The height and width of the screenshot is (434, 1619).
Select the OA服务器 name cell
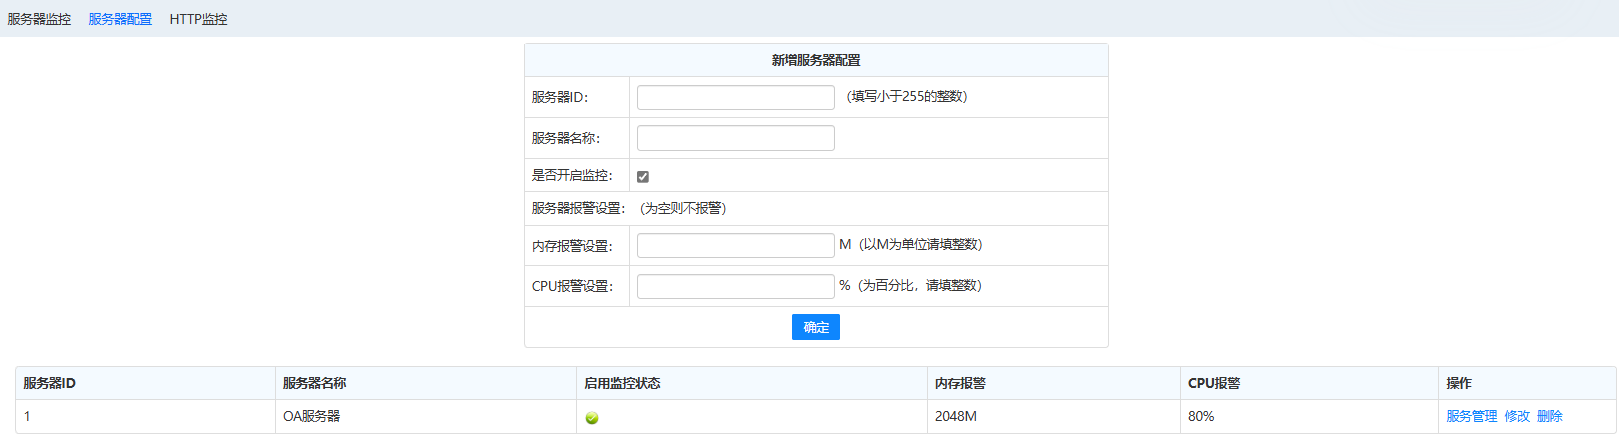click(x=311, y=416)
